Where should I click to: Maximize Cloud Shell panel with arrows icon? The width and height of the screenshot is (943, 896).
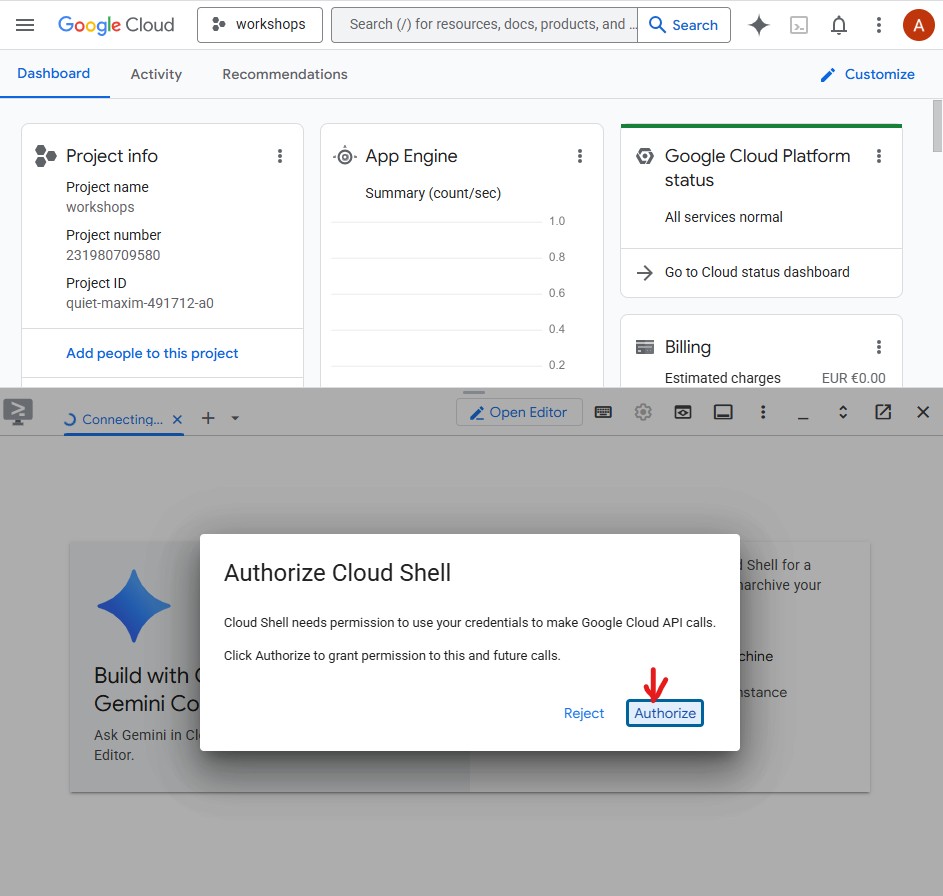[843, 412]
